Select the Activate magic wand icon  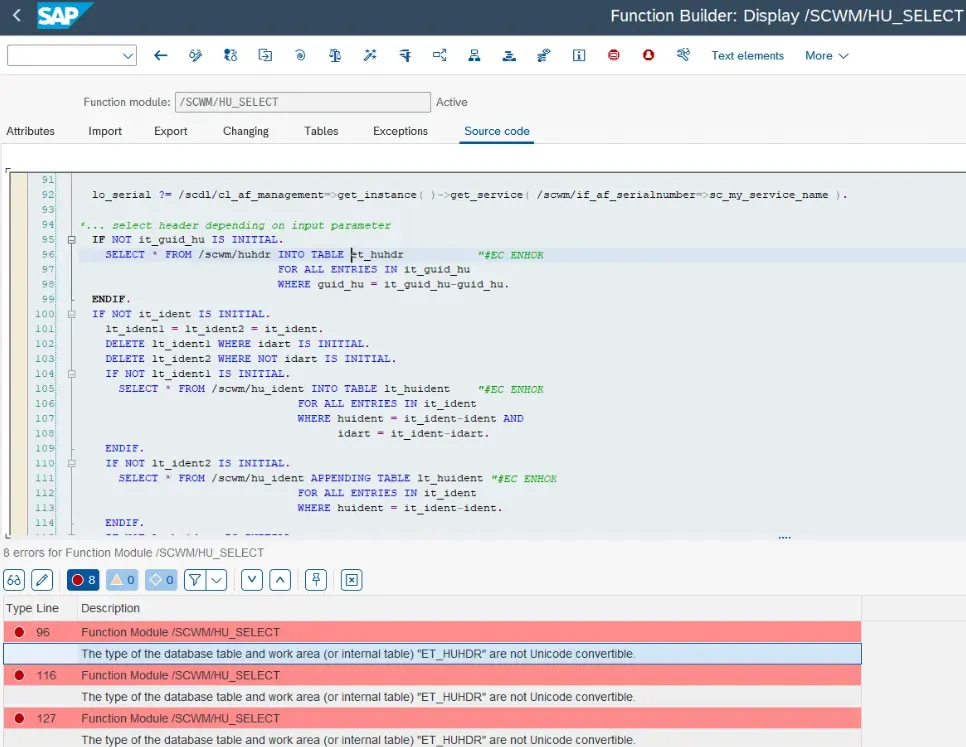coord(370,55)
